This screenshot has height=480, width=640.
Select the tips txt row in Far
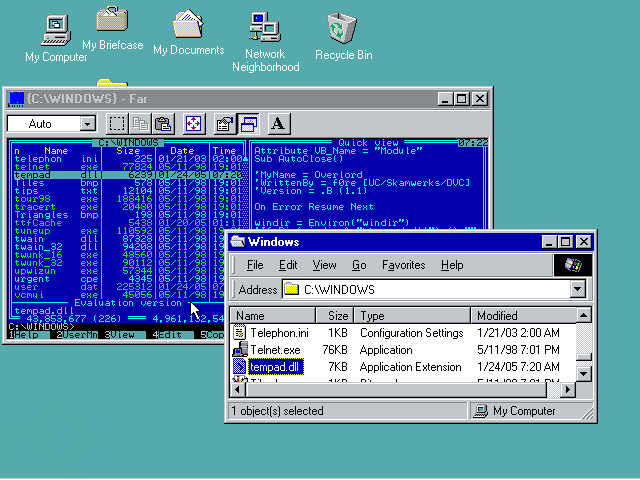(x=128, y=191)
